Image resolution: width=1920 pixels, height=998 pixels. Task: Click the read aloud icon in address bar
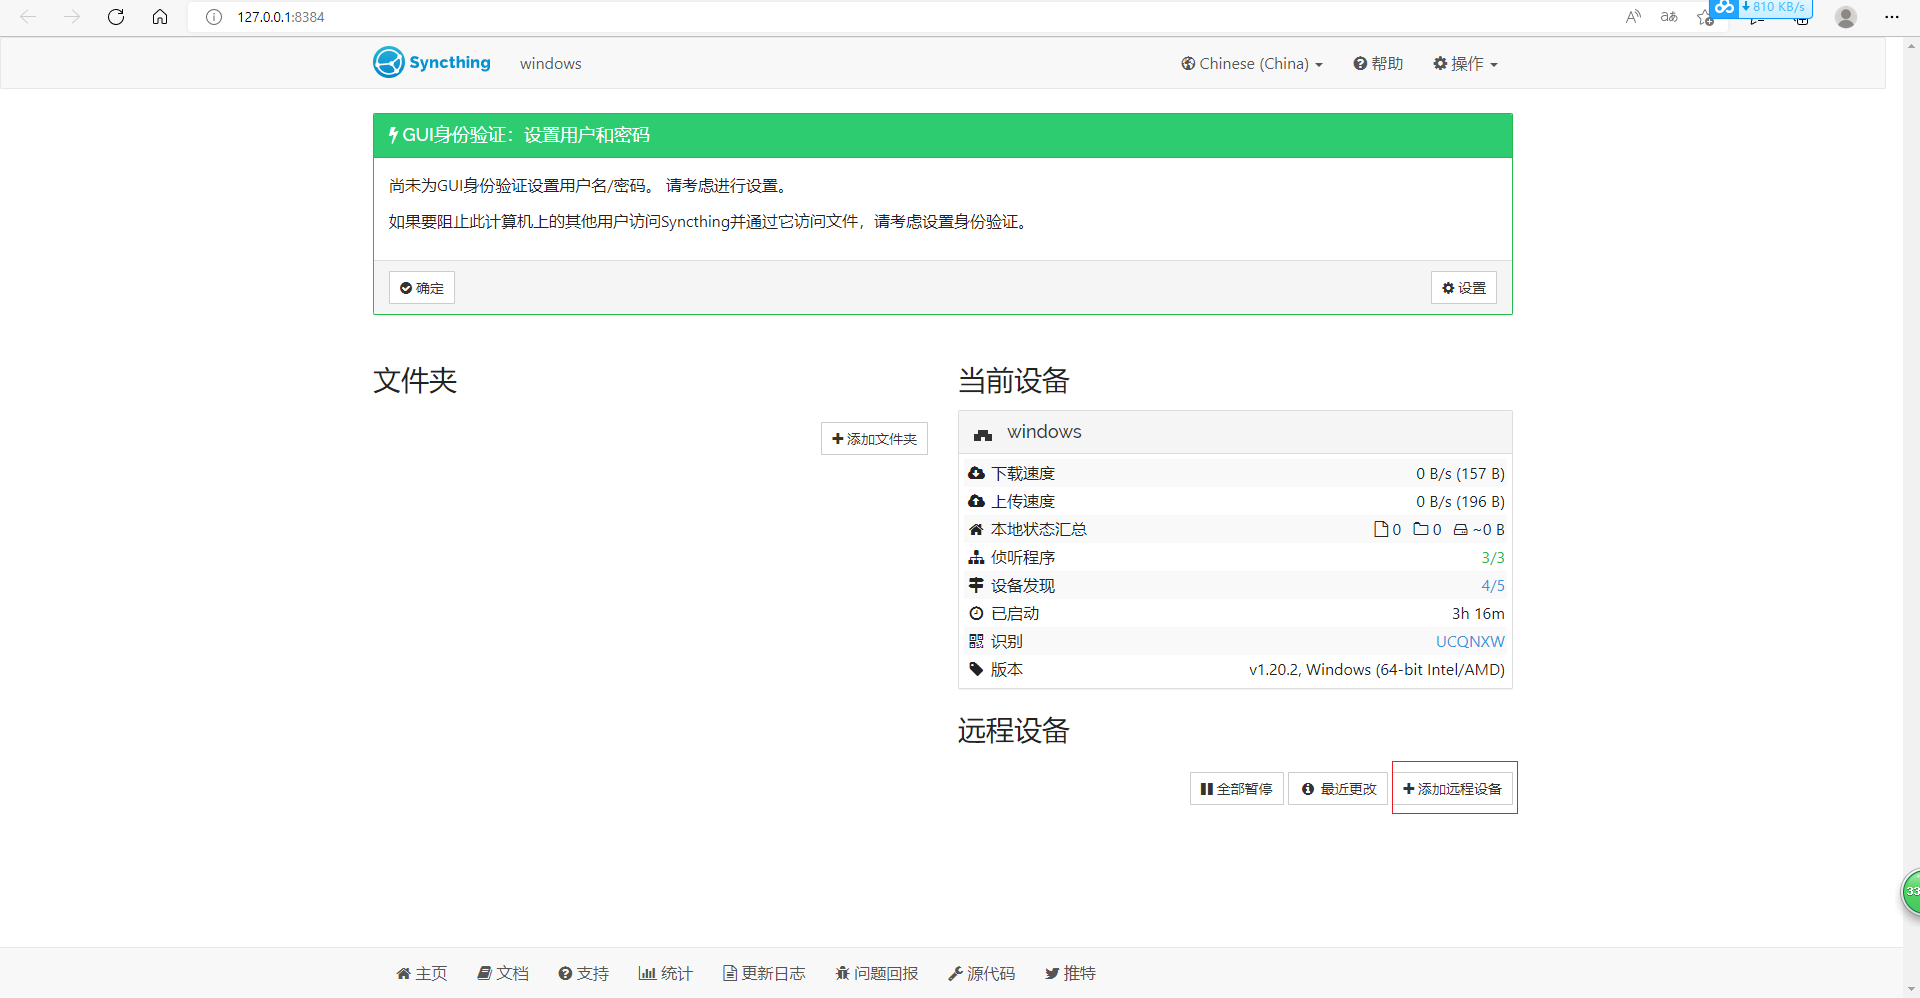[1633, 17]
